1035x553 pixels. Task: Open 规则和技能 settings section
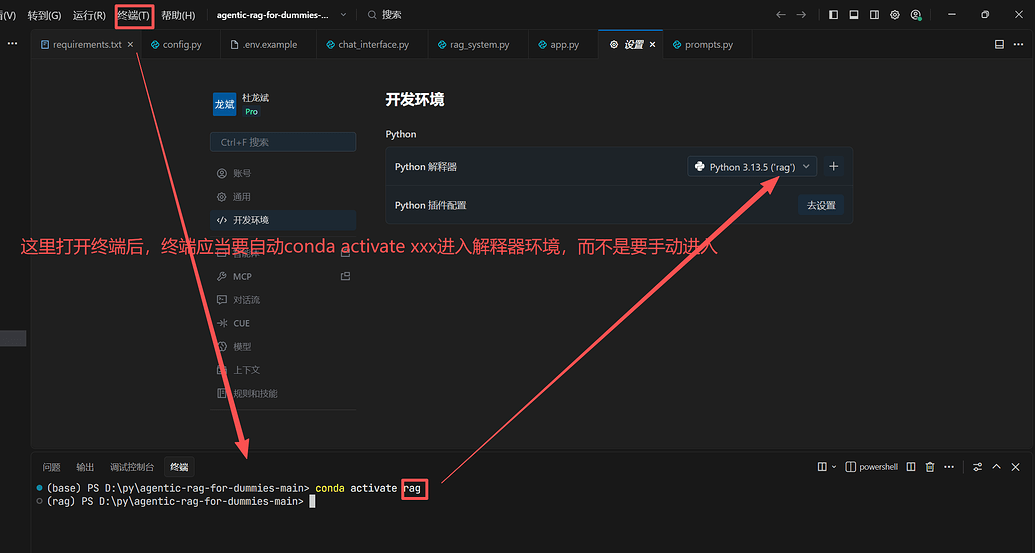click(283, 393)
